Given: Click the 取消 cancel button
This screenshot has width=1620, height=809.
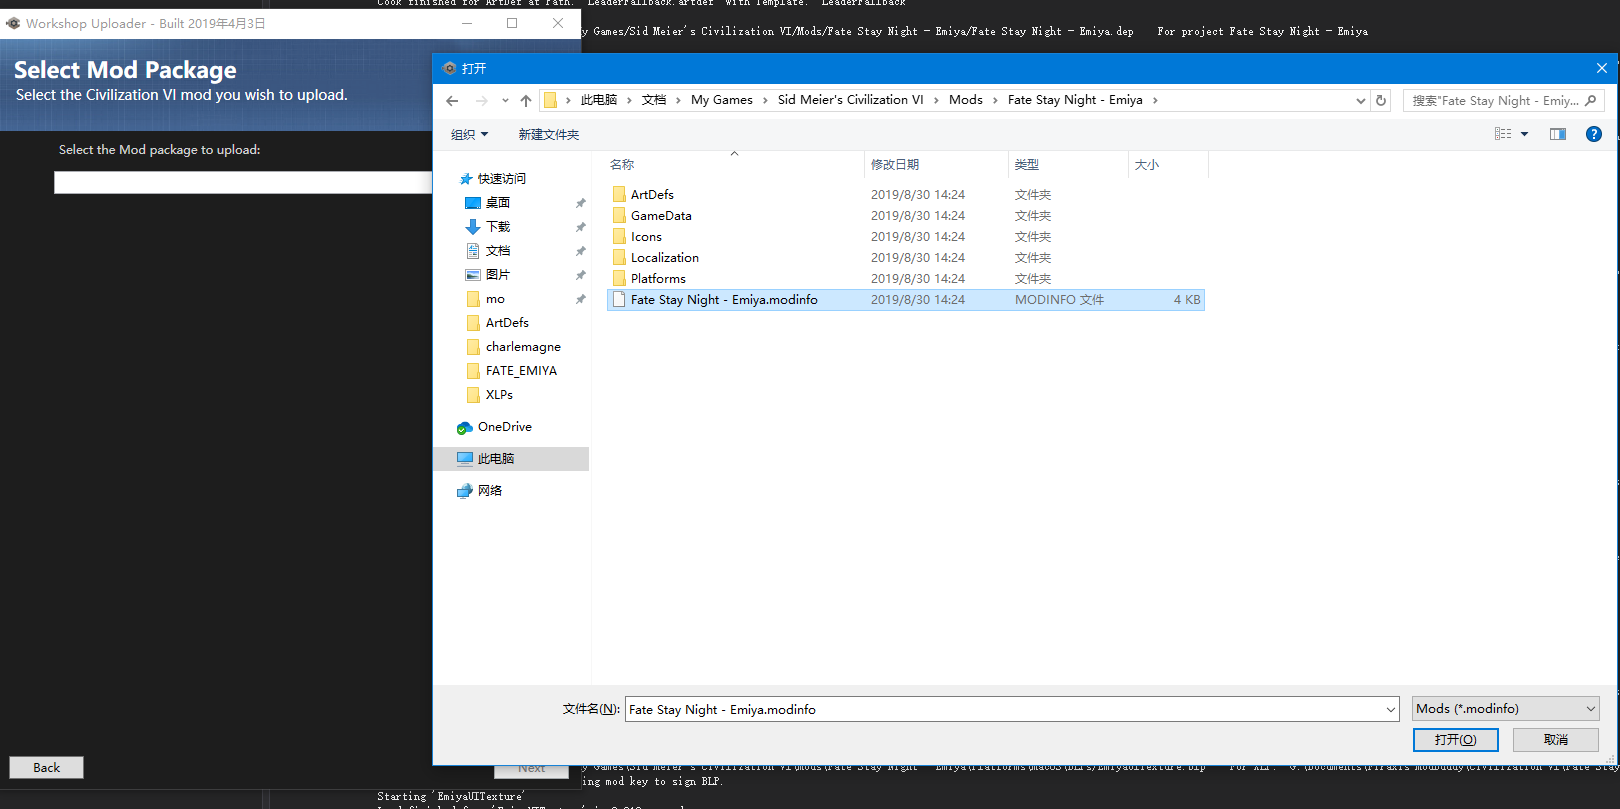Looking at the screenshot, I should pos(1555,740).
